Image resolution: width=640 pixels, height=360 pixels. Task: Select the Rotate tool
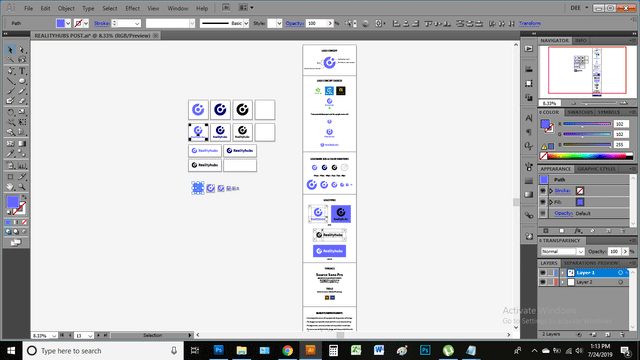(x=10, y=112)
